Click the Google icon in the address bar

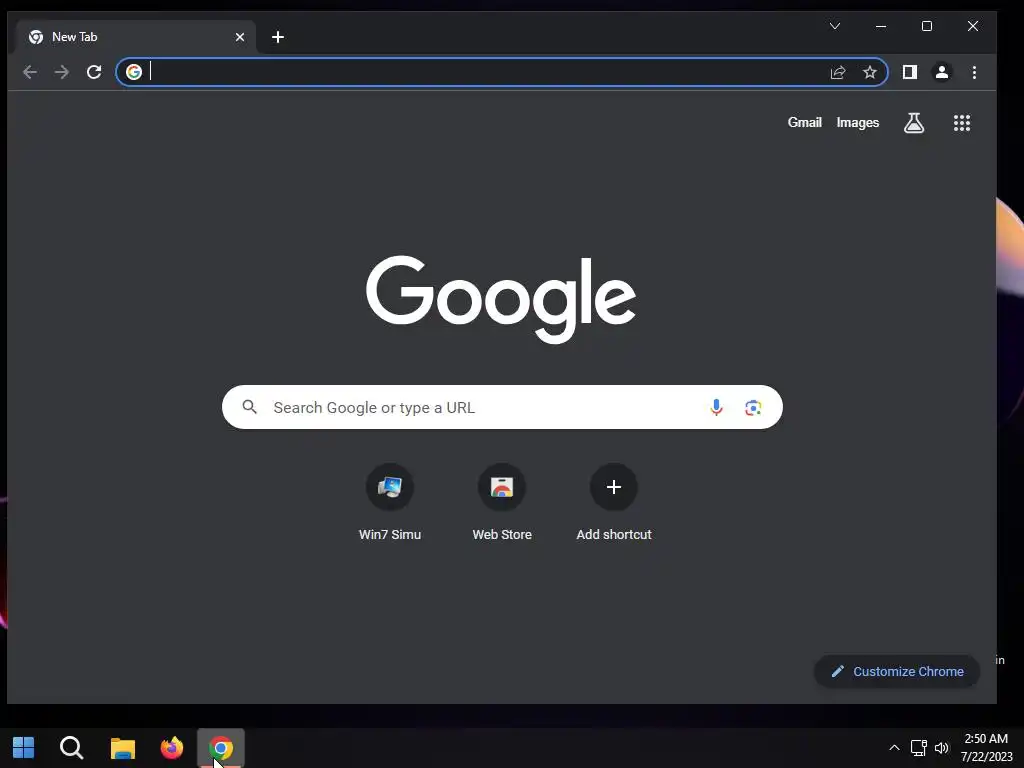point(134,72)
